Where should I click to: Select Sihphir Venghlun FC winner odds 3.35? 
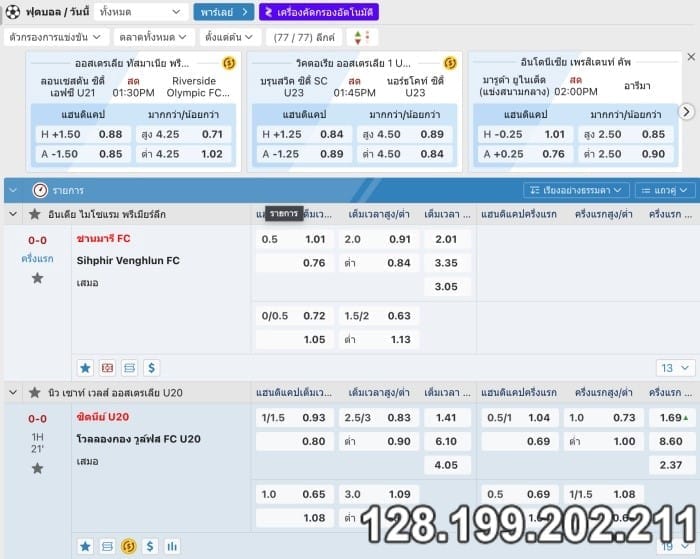click(447, 263)
